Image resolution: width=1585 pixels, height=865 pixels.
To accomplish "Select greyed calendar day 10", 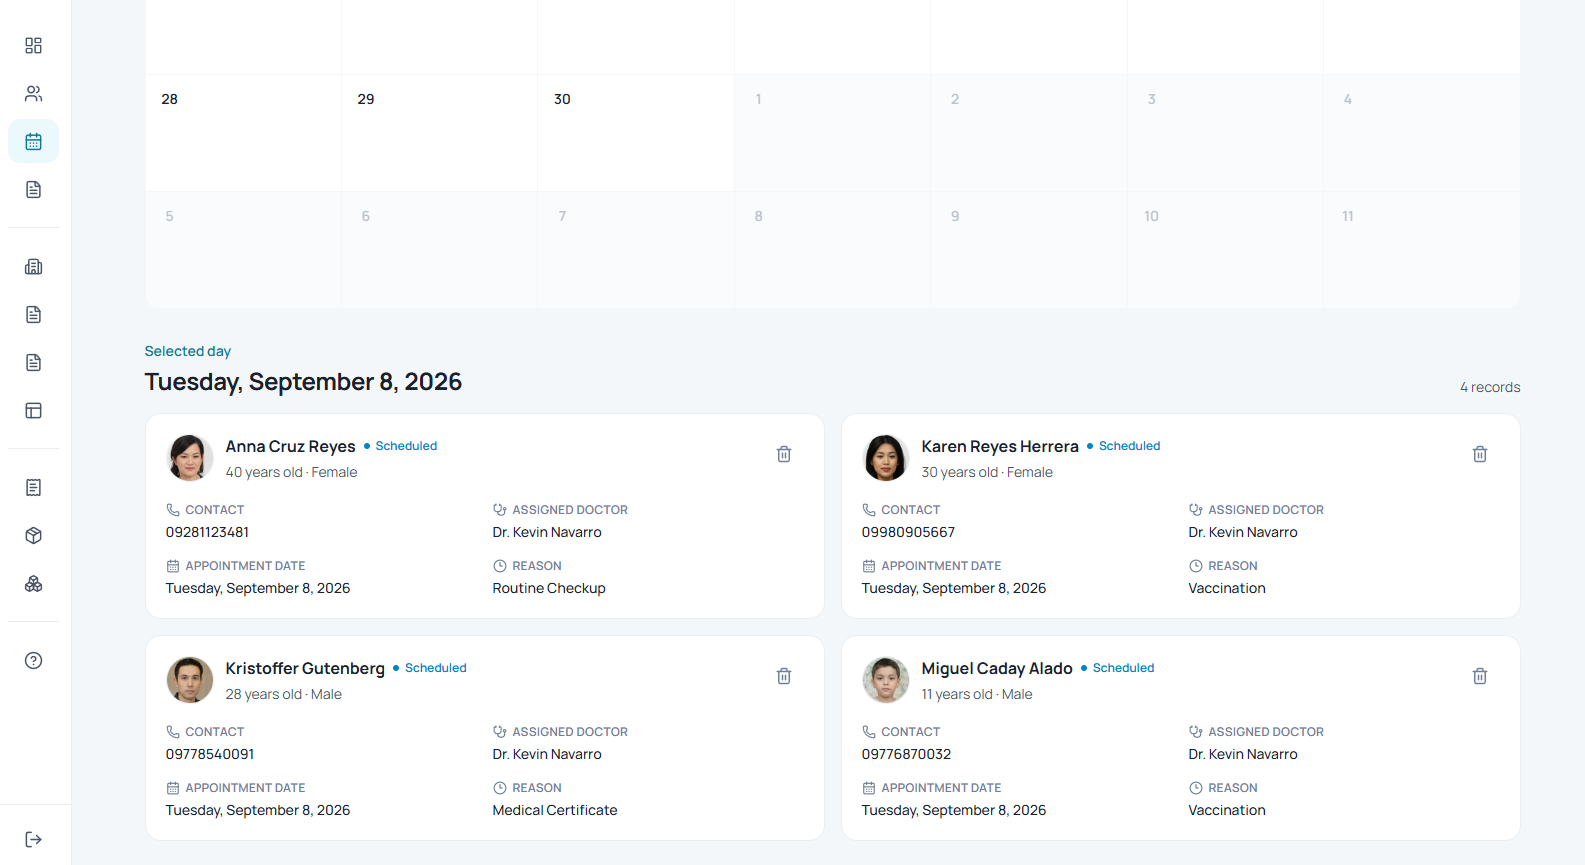I will 1225,250.
